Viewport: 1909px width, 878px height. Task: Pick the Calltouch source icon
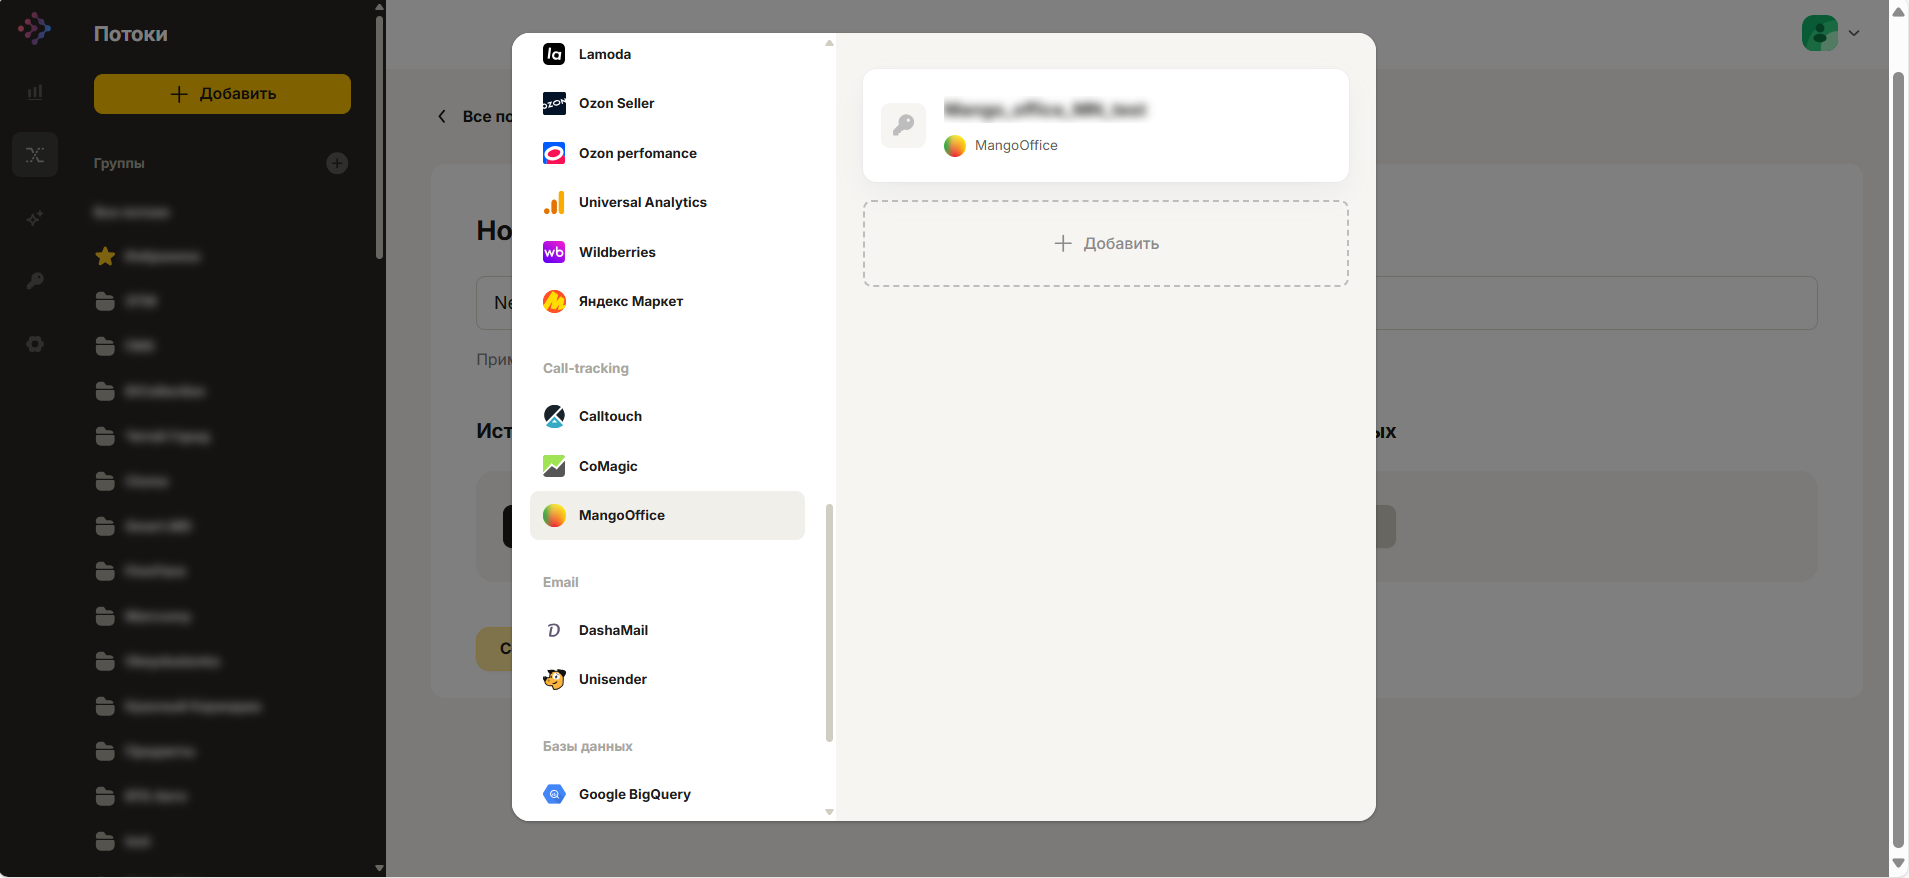click(554, 416)
